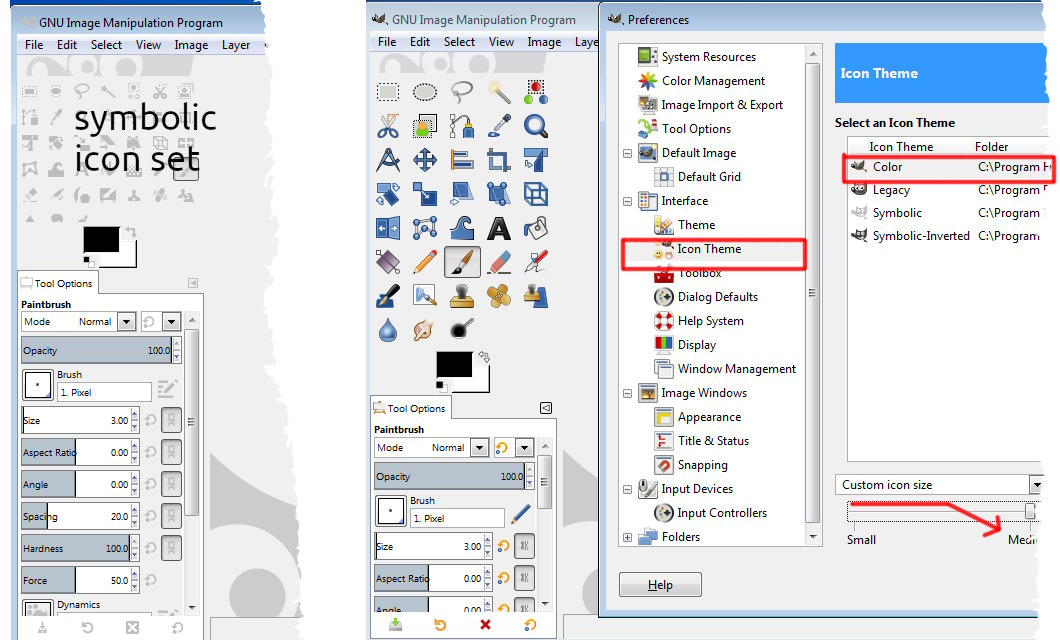The height and width of the screenshot is (640, 1060).
Task: Open Tool Options preferences page
Action: [x=696, y=128]
